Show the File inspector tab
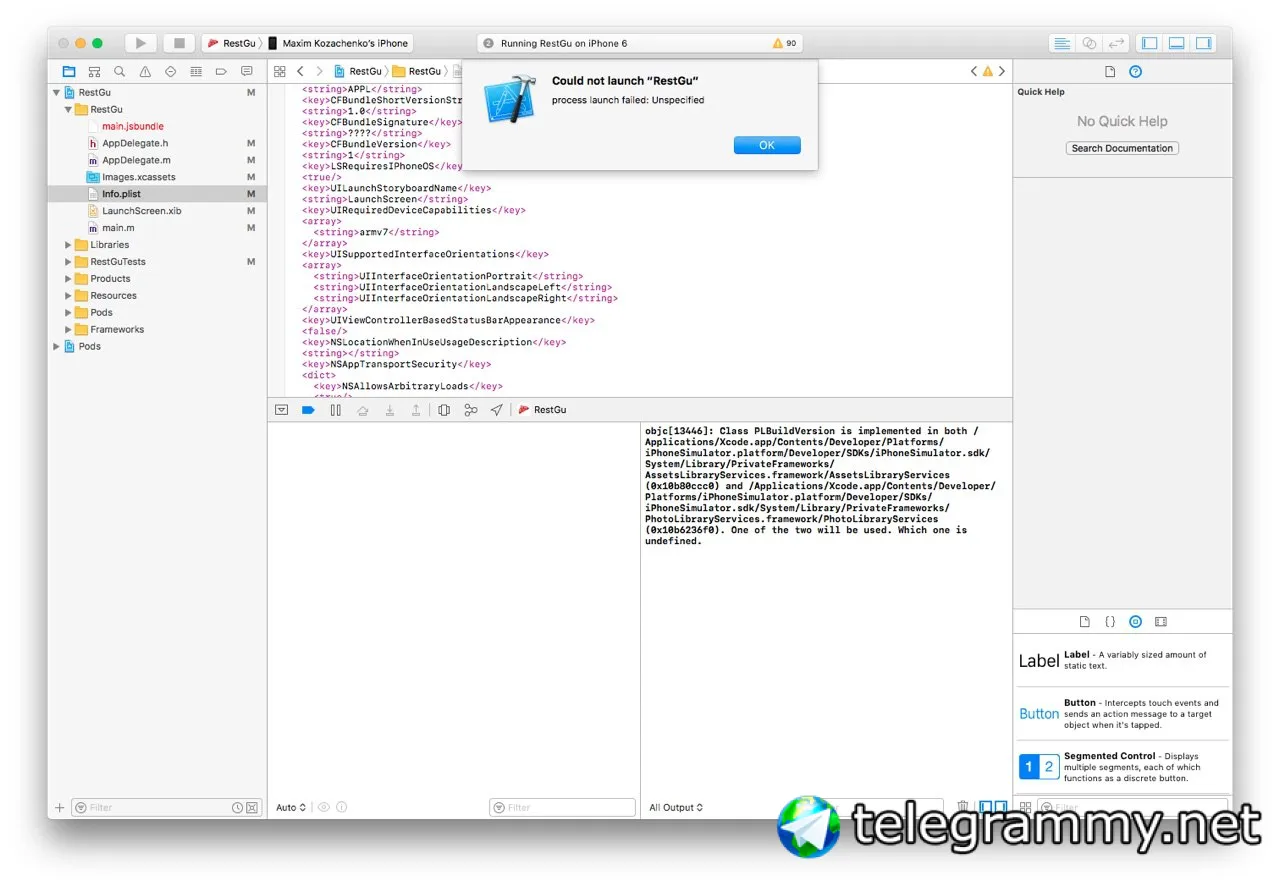 pos(1109,72)
